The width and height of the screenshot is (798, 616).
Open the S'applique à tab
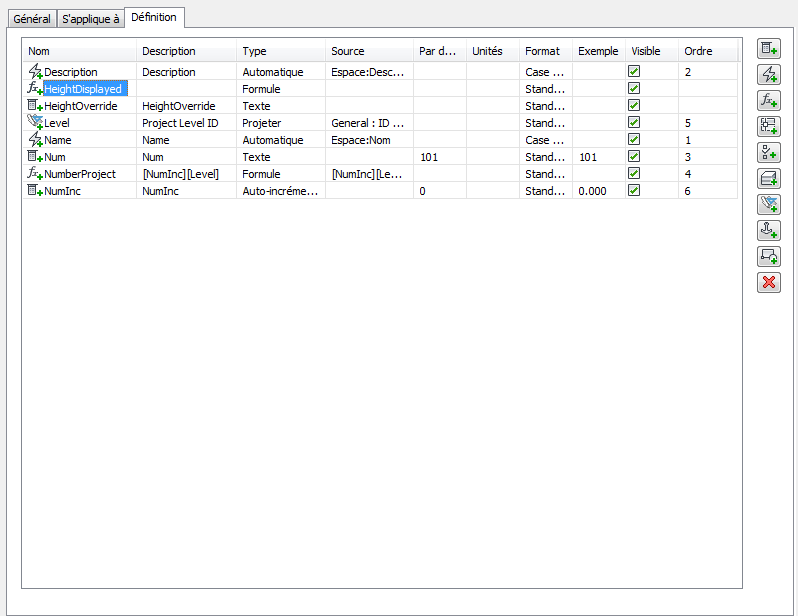(x=91, y=19)
